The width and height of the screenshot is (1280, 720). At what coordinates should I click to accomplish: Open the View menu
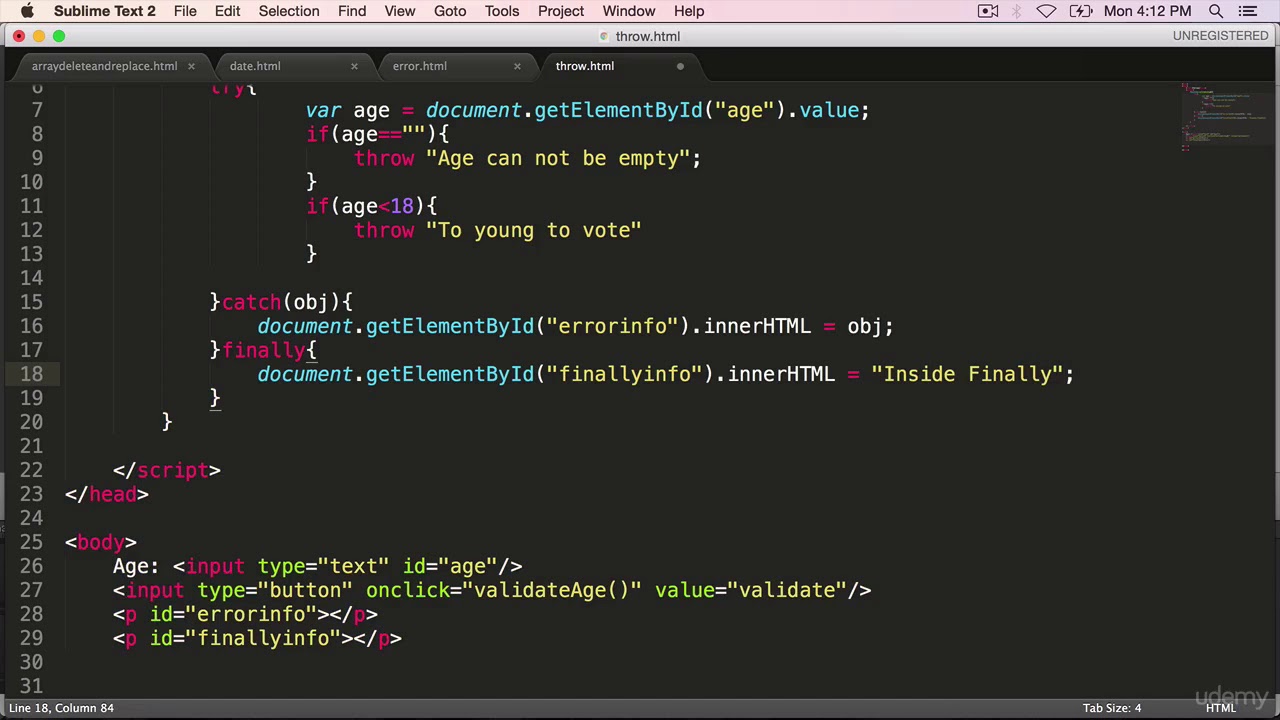pyautogui.click(x=399, y=11)
